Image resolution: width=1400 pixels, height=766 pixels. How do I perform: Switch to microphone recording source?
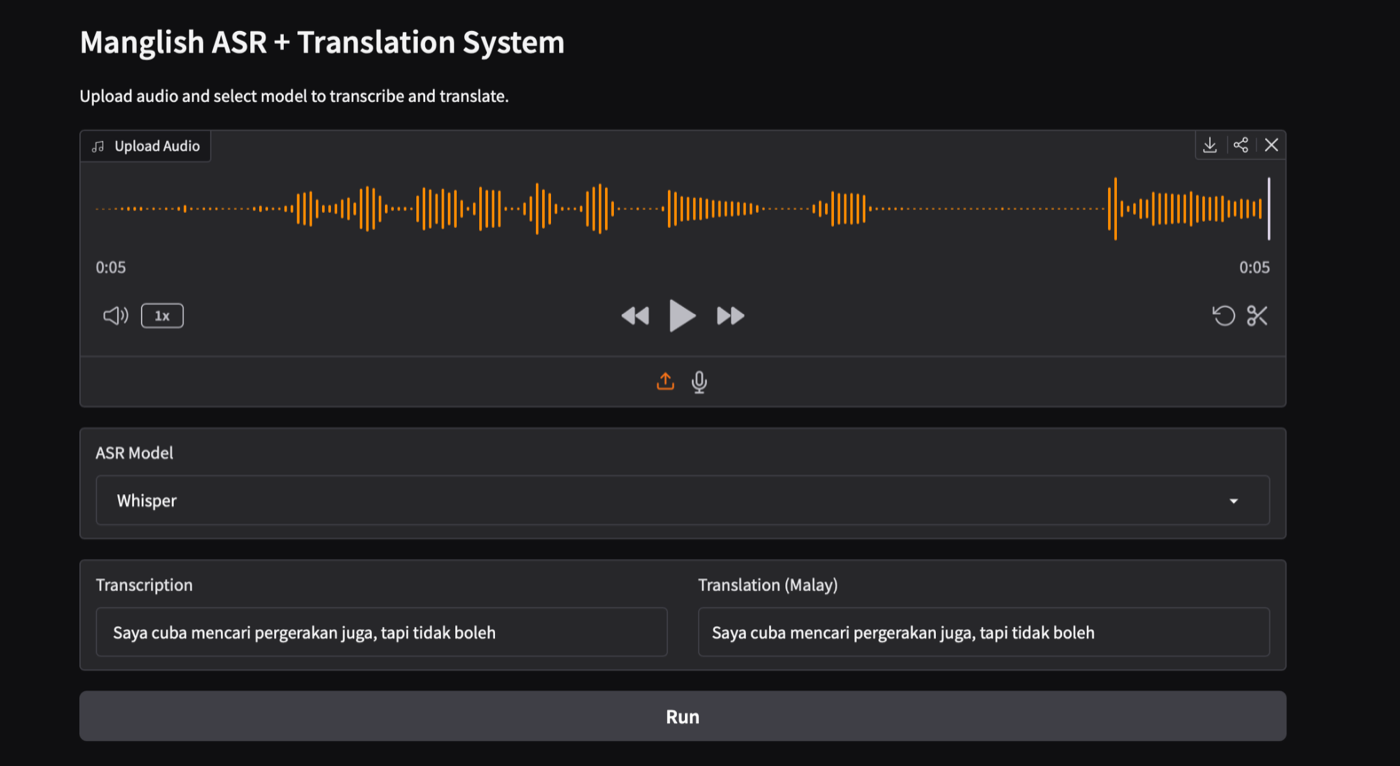point(700,382)
